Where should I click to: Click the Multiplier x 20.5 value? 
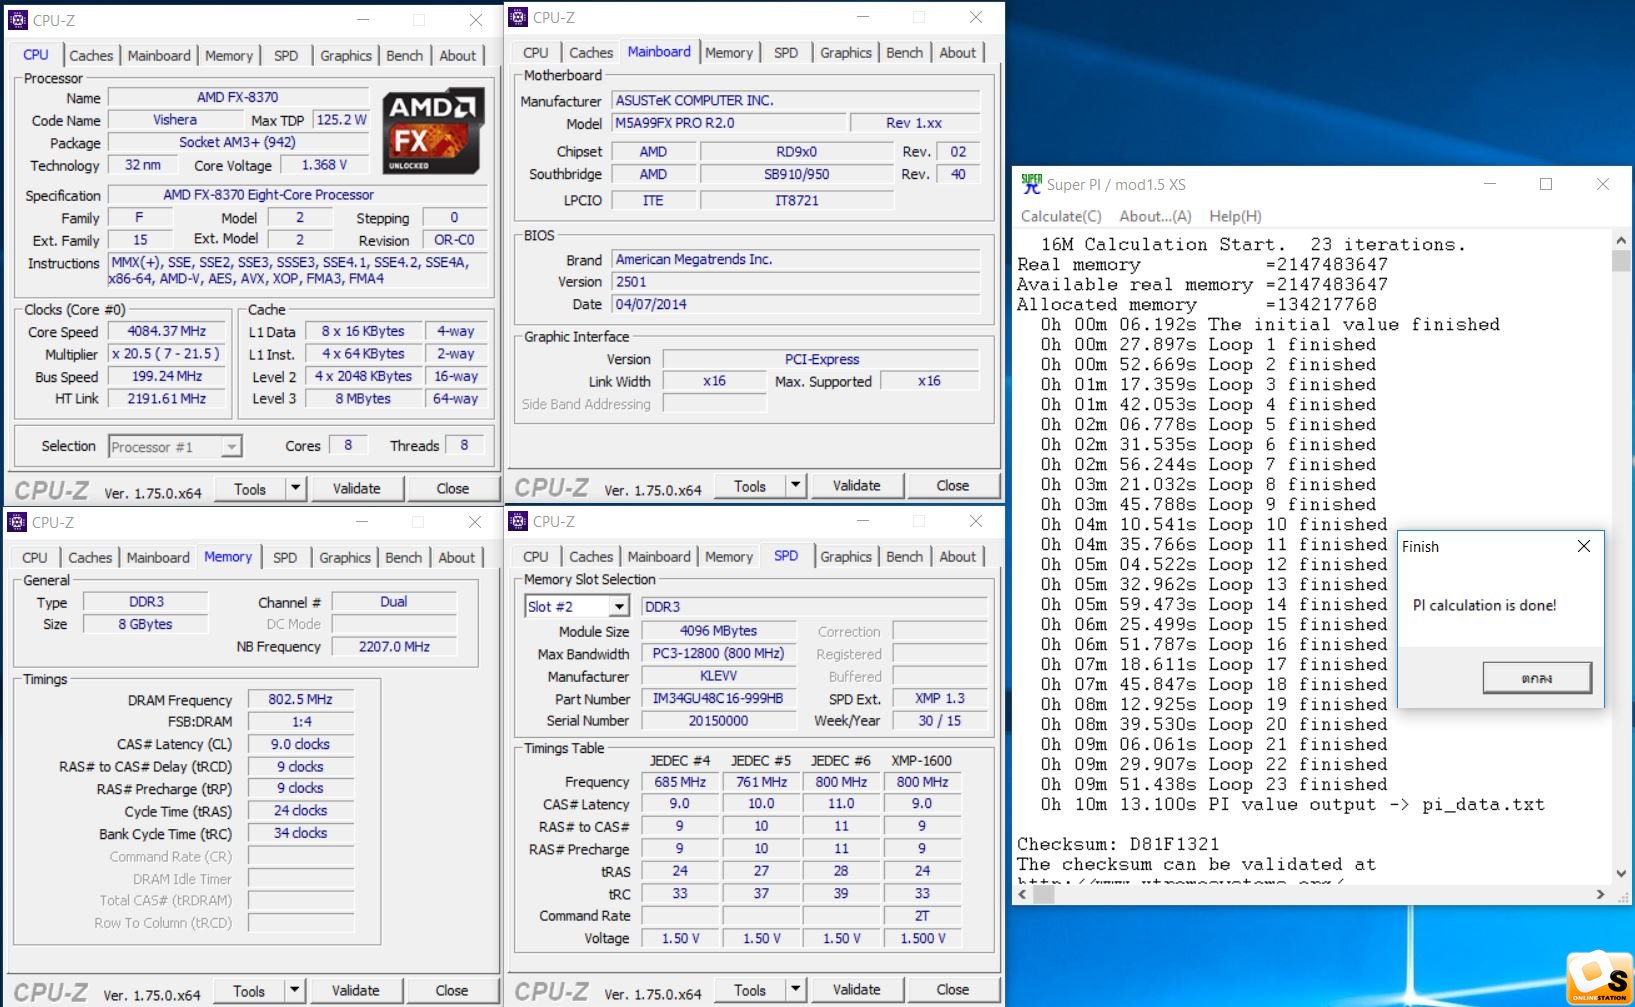167,354
